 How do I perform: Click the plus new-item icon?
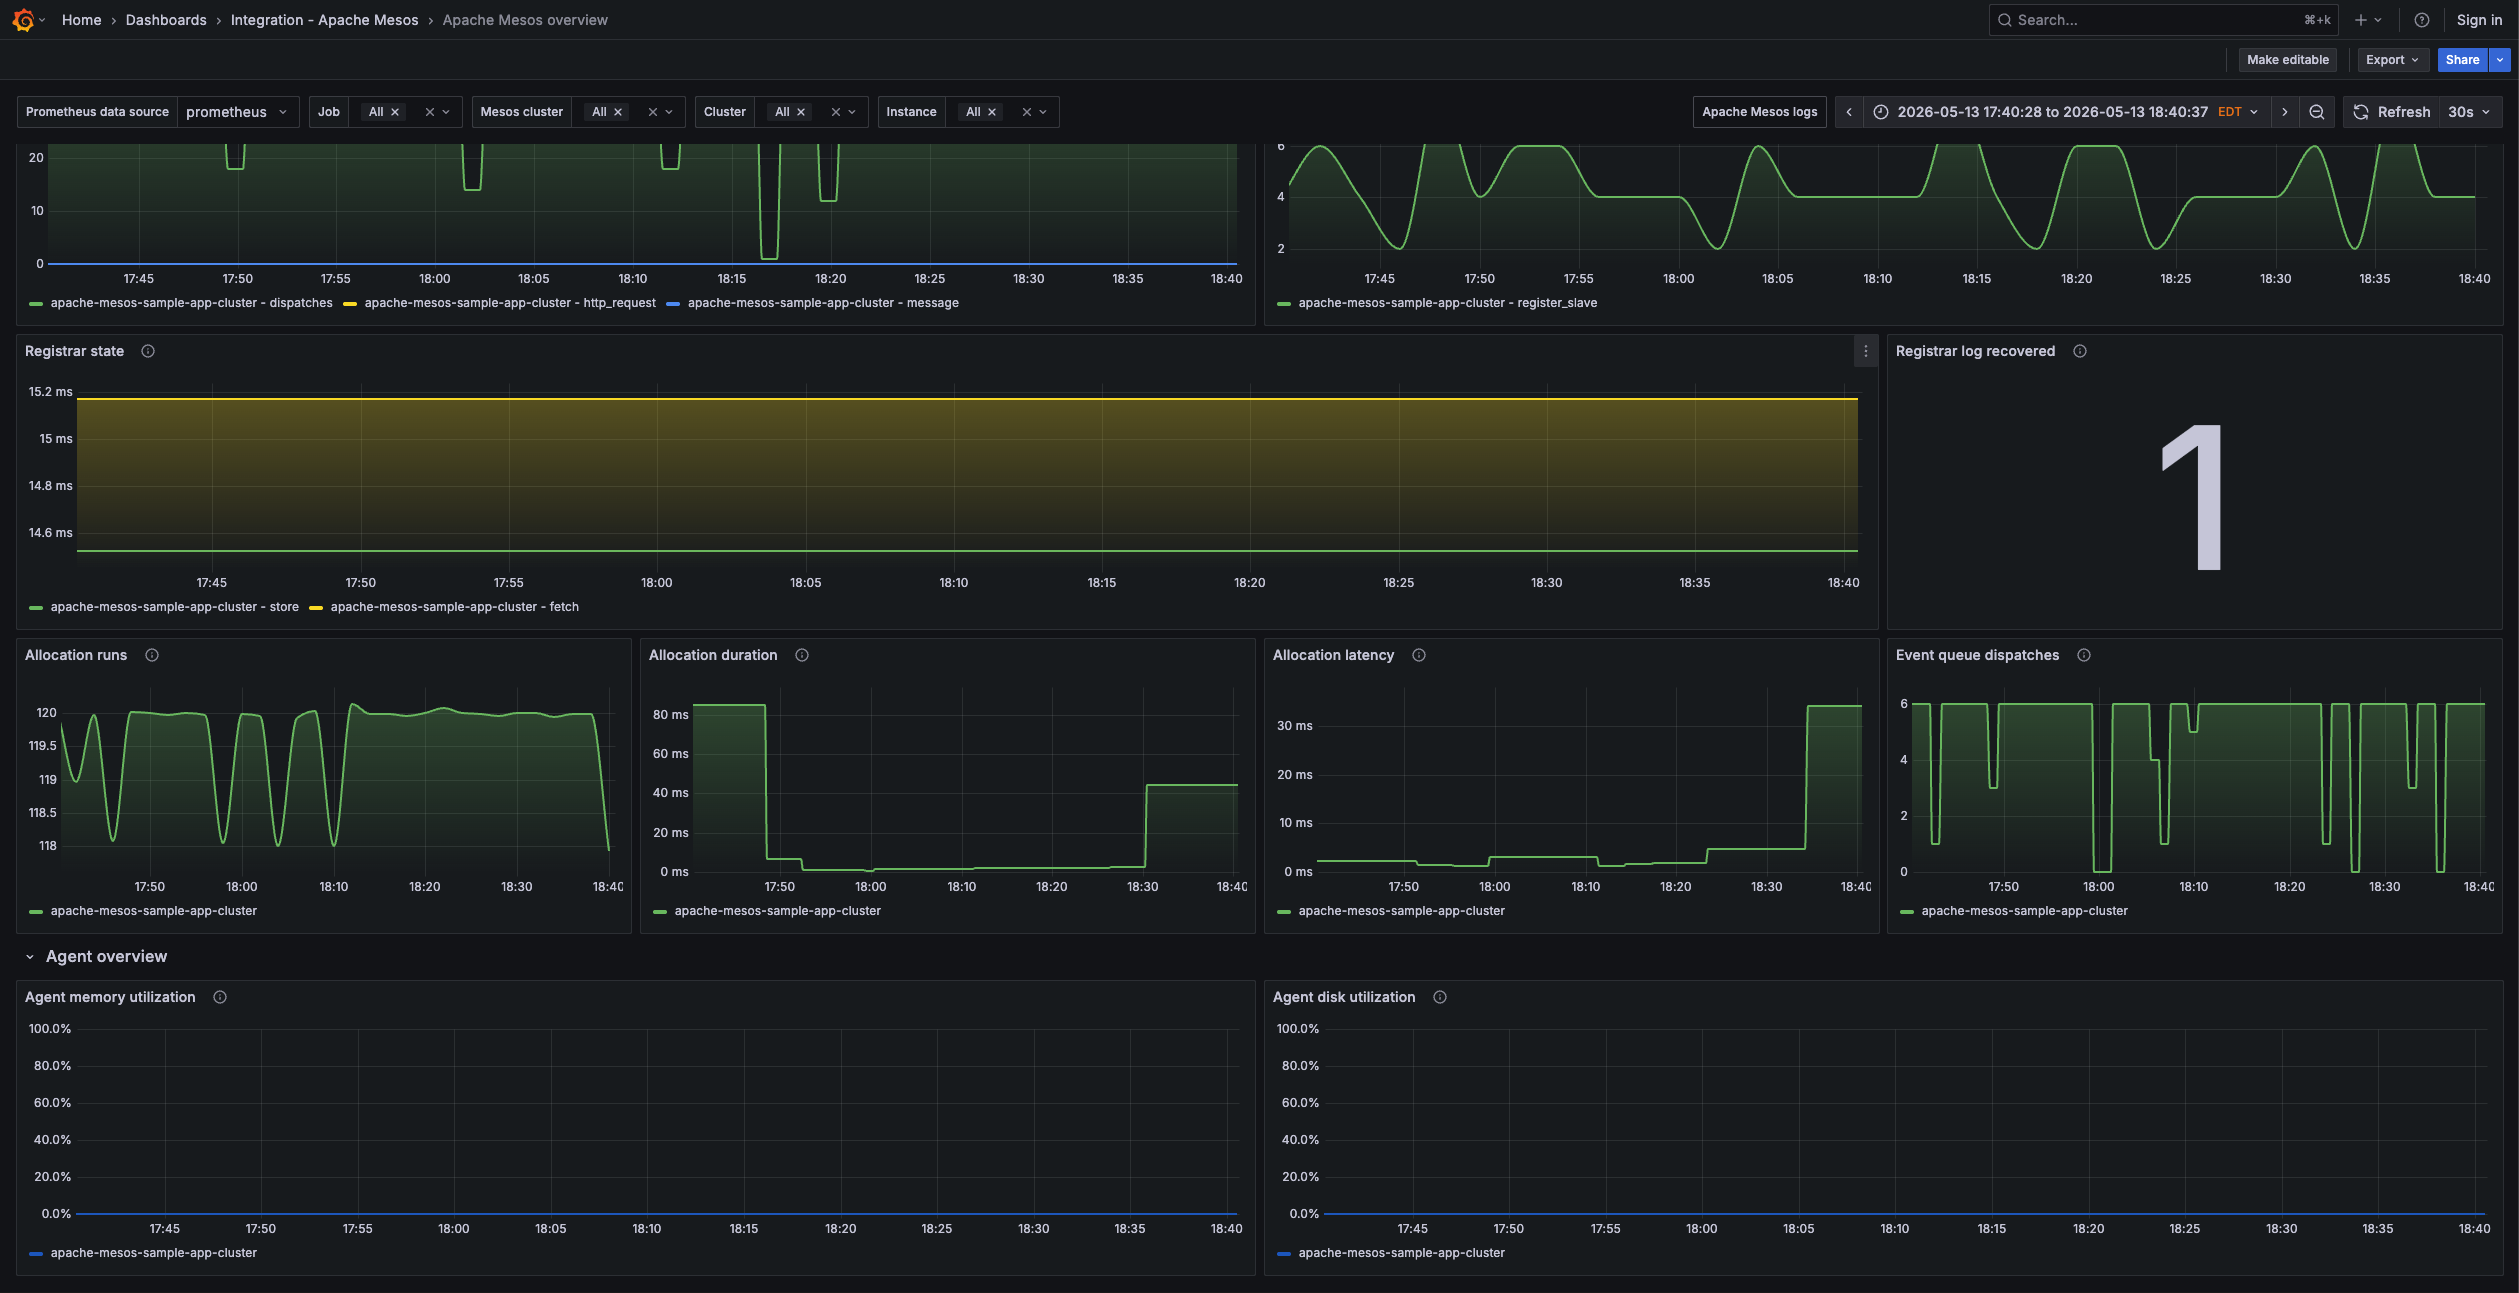pyautogui.click(x=2360, y=20)
